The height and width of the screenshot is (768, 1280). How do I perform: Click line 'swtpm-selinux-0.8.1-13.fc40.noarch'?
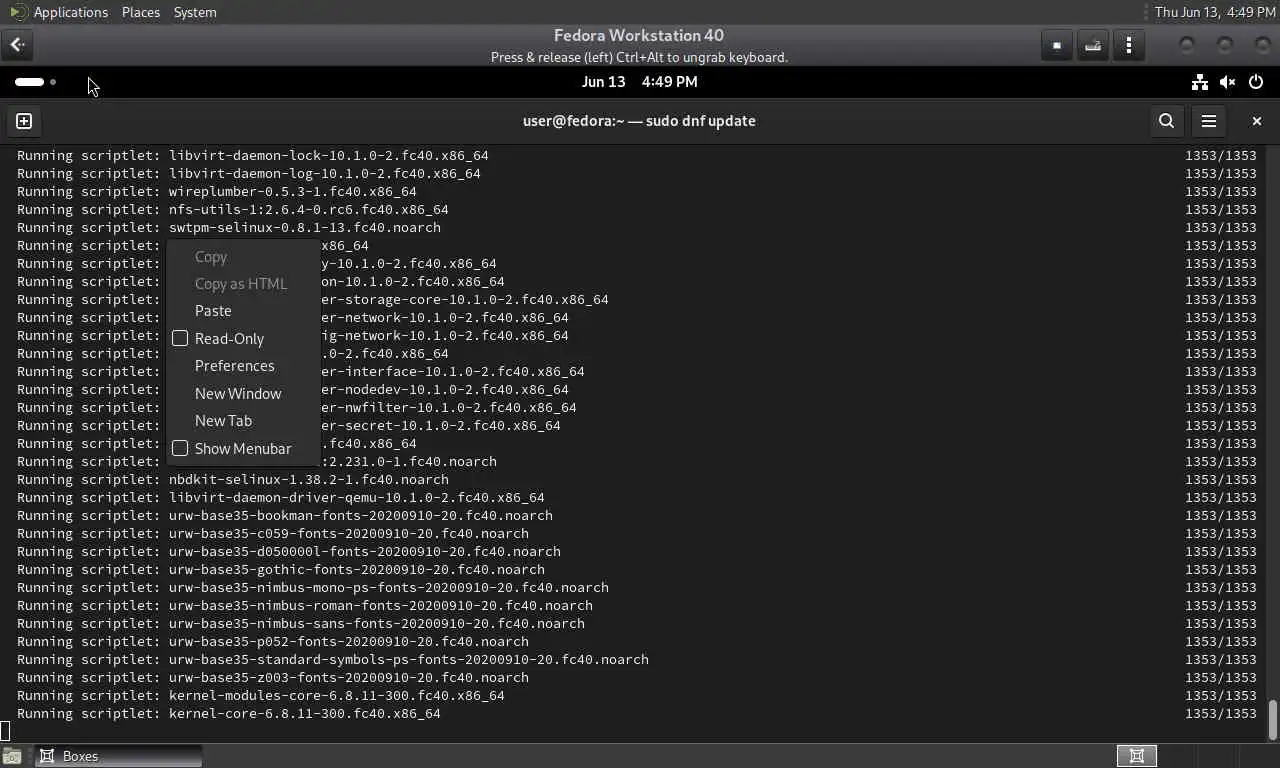[x=305, y=228]
